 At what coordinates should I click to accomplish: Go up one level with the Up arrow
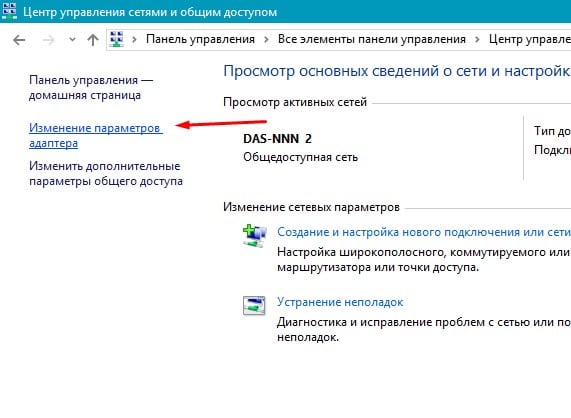point(93,40)
